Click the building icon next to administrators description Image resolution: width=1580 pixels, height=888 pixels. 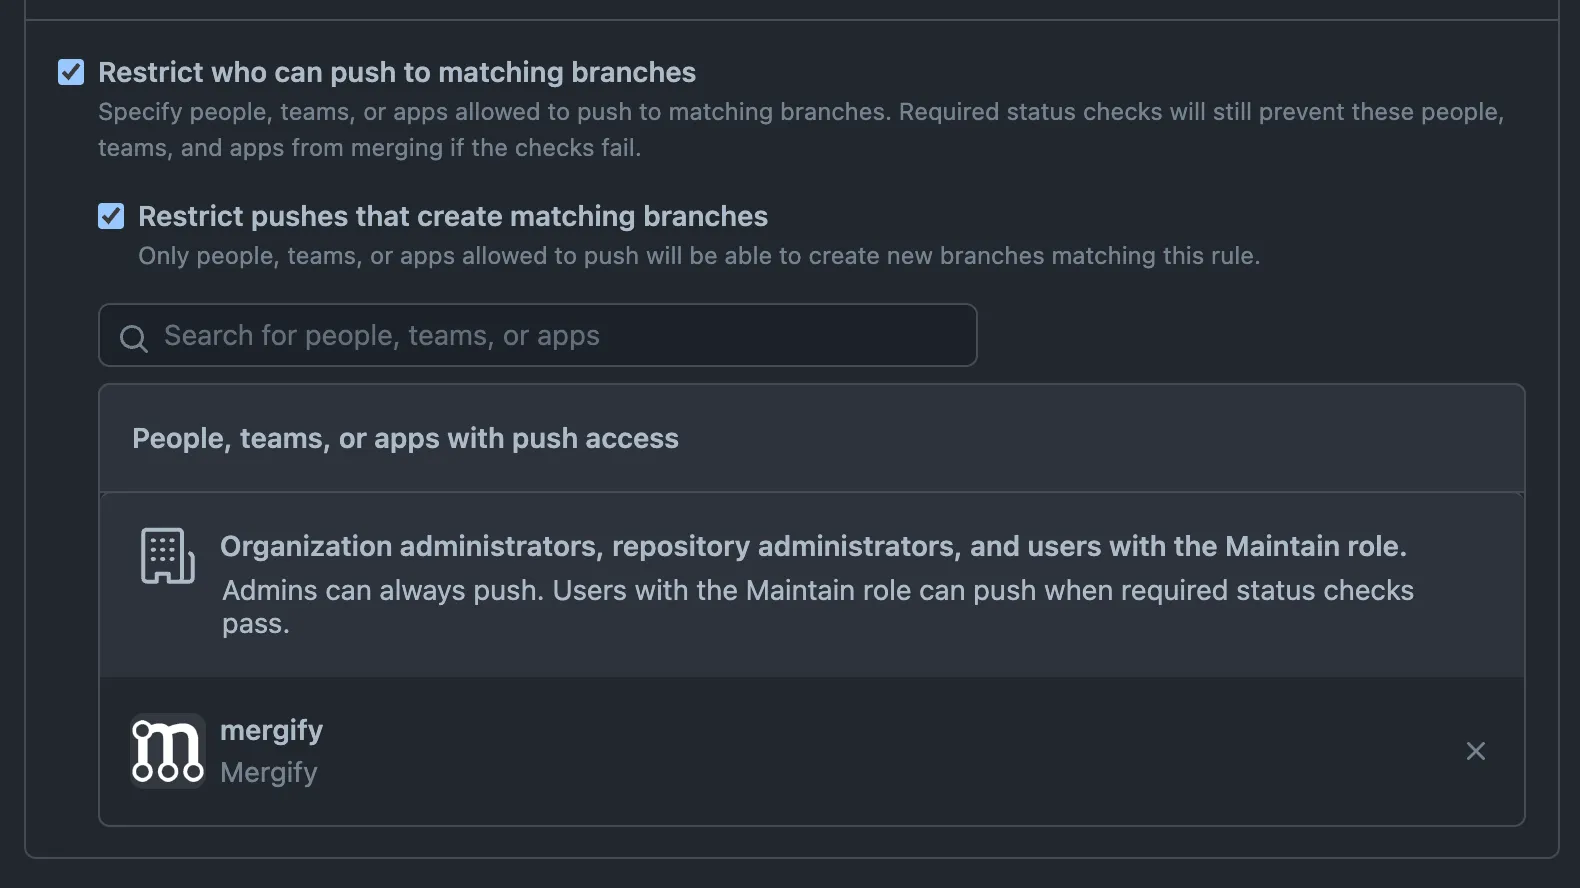pos(166,556)
